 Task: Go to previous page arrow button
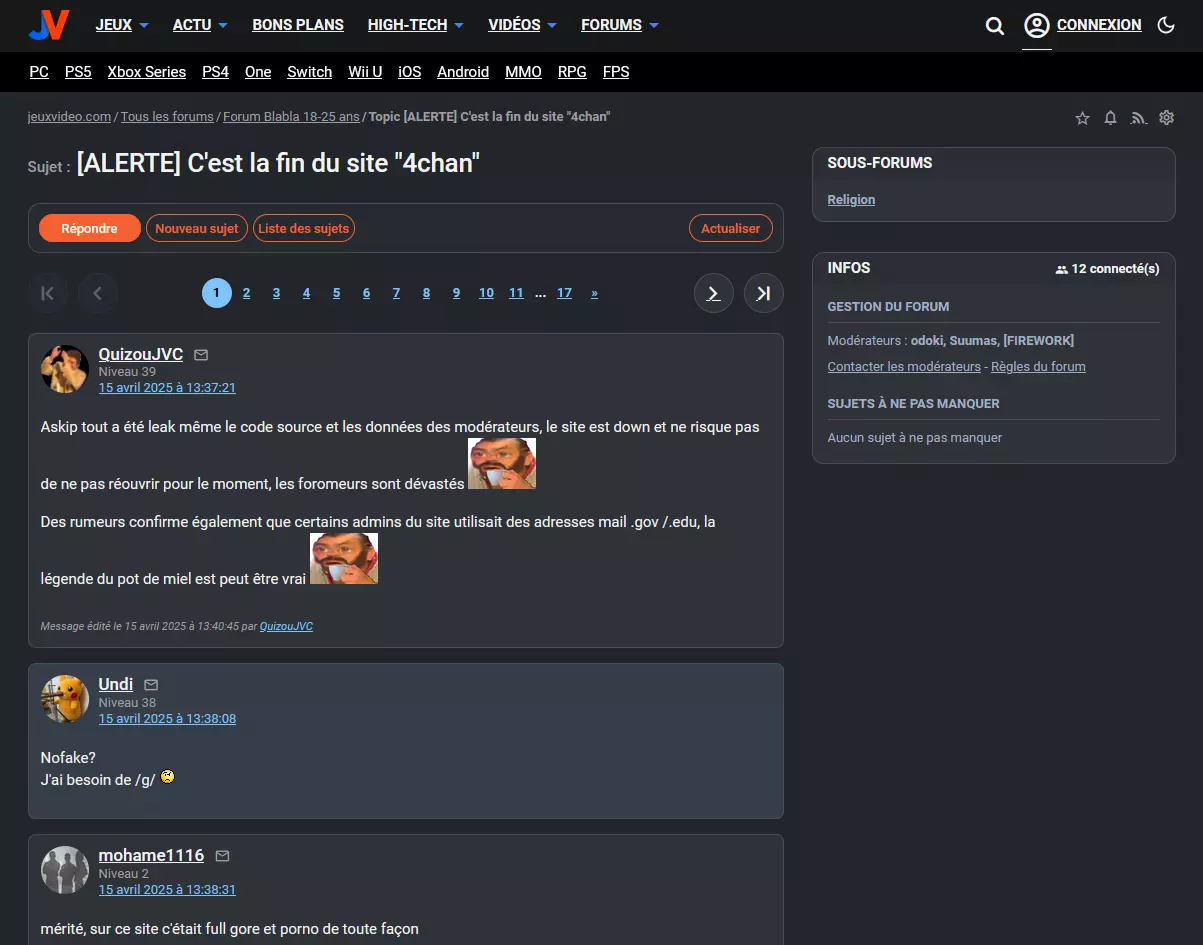point(98,293)
